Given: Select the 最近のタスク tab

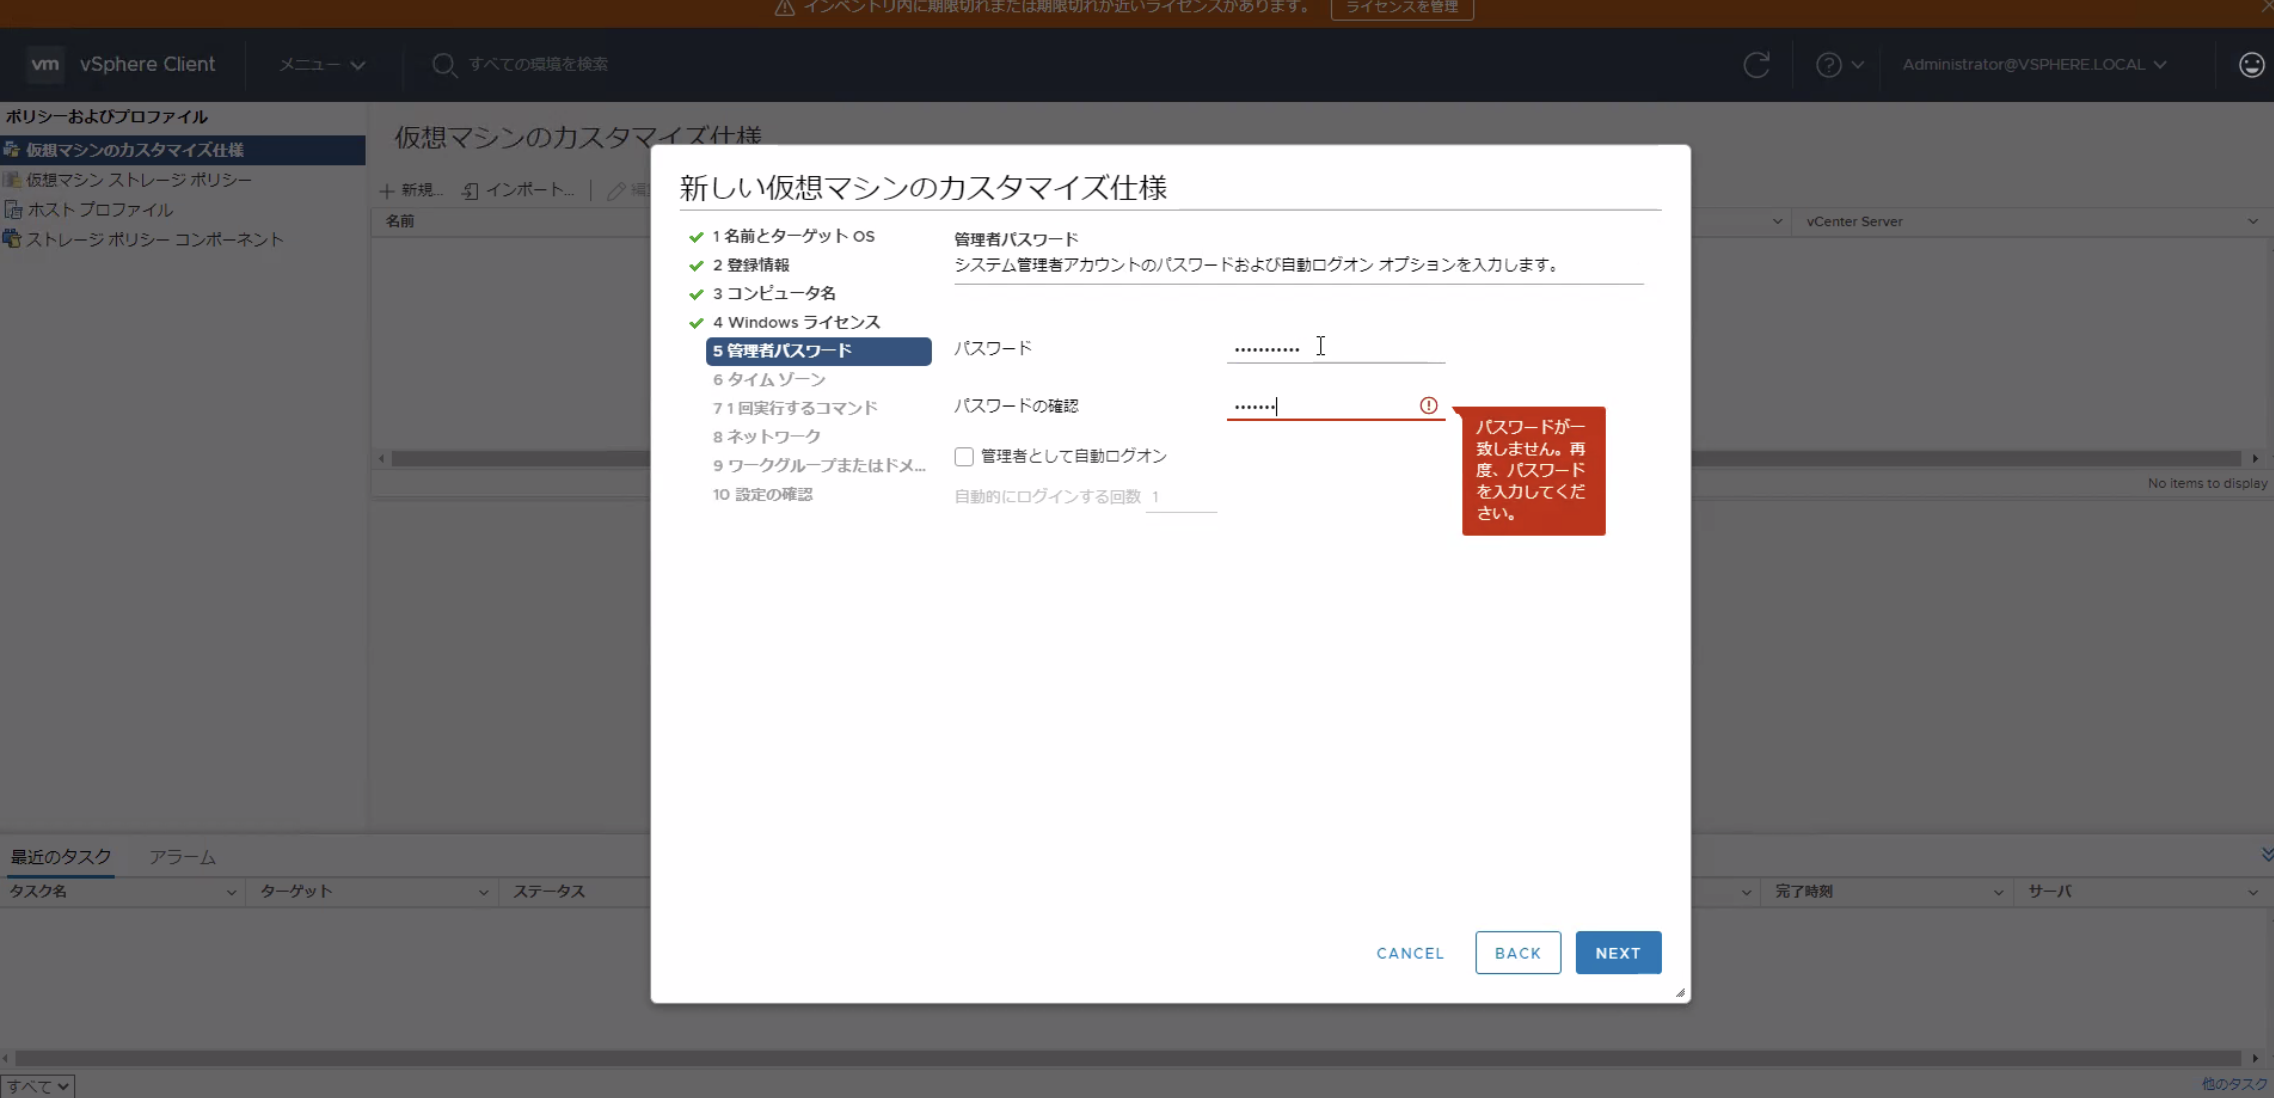Looking at the screenshot, I should pyautogui.click(x=59, y=857).
